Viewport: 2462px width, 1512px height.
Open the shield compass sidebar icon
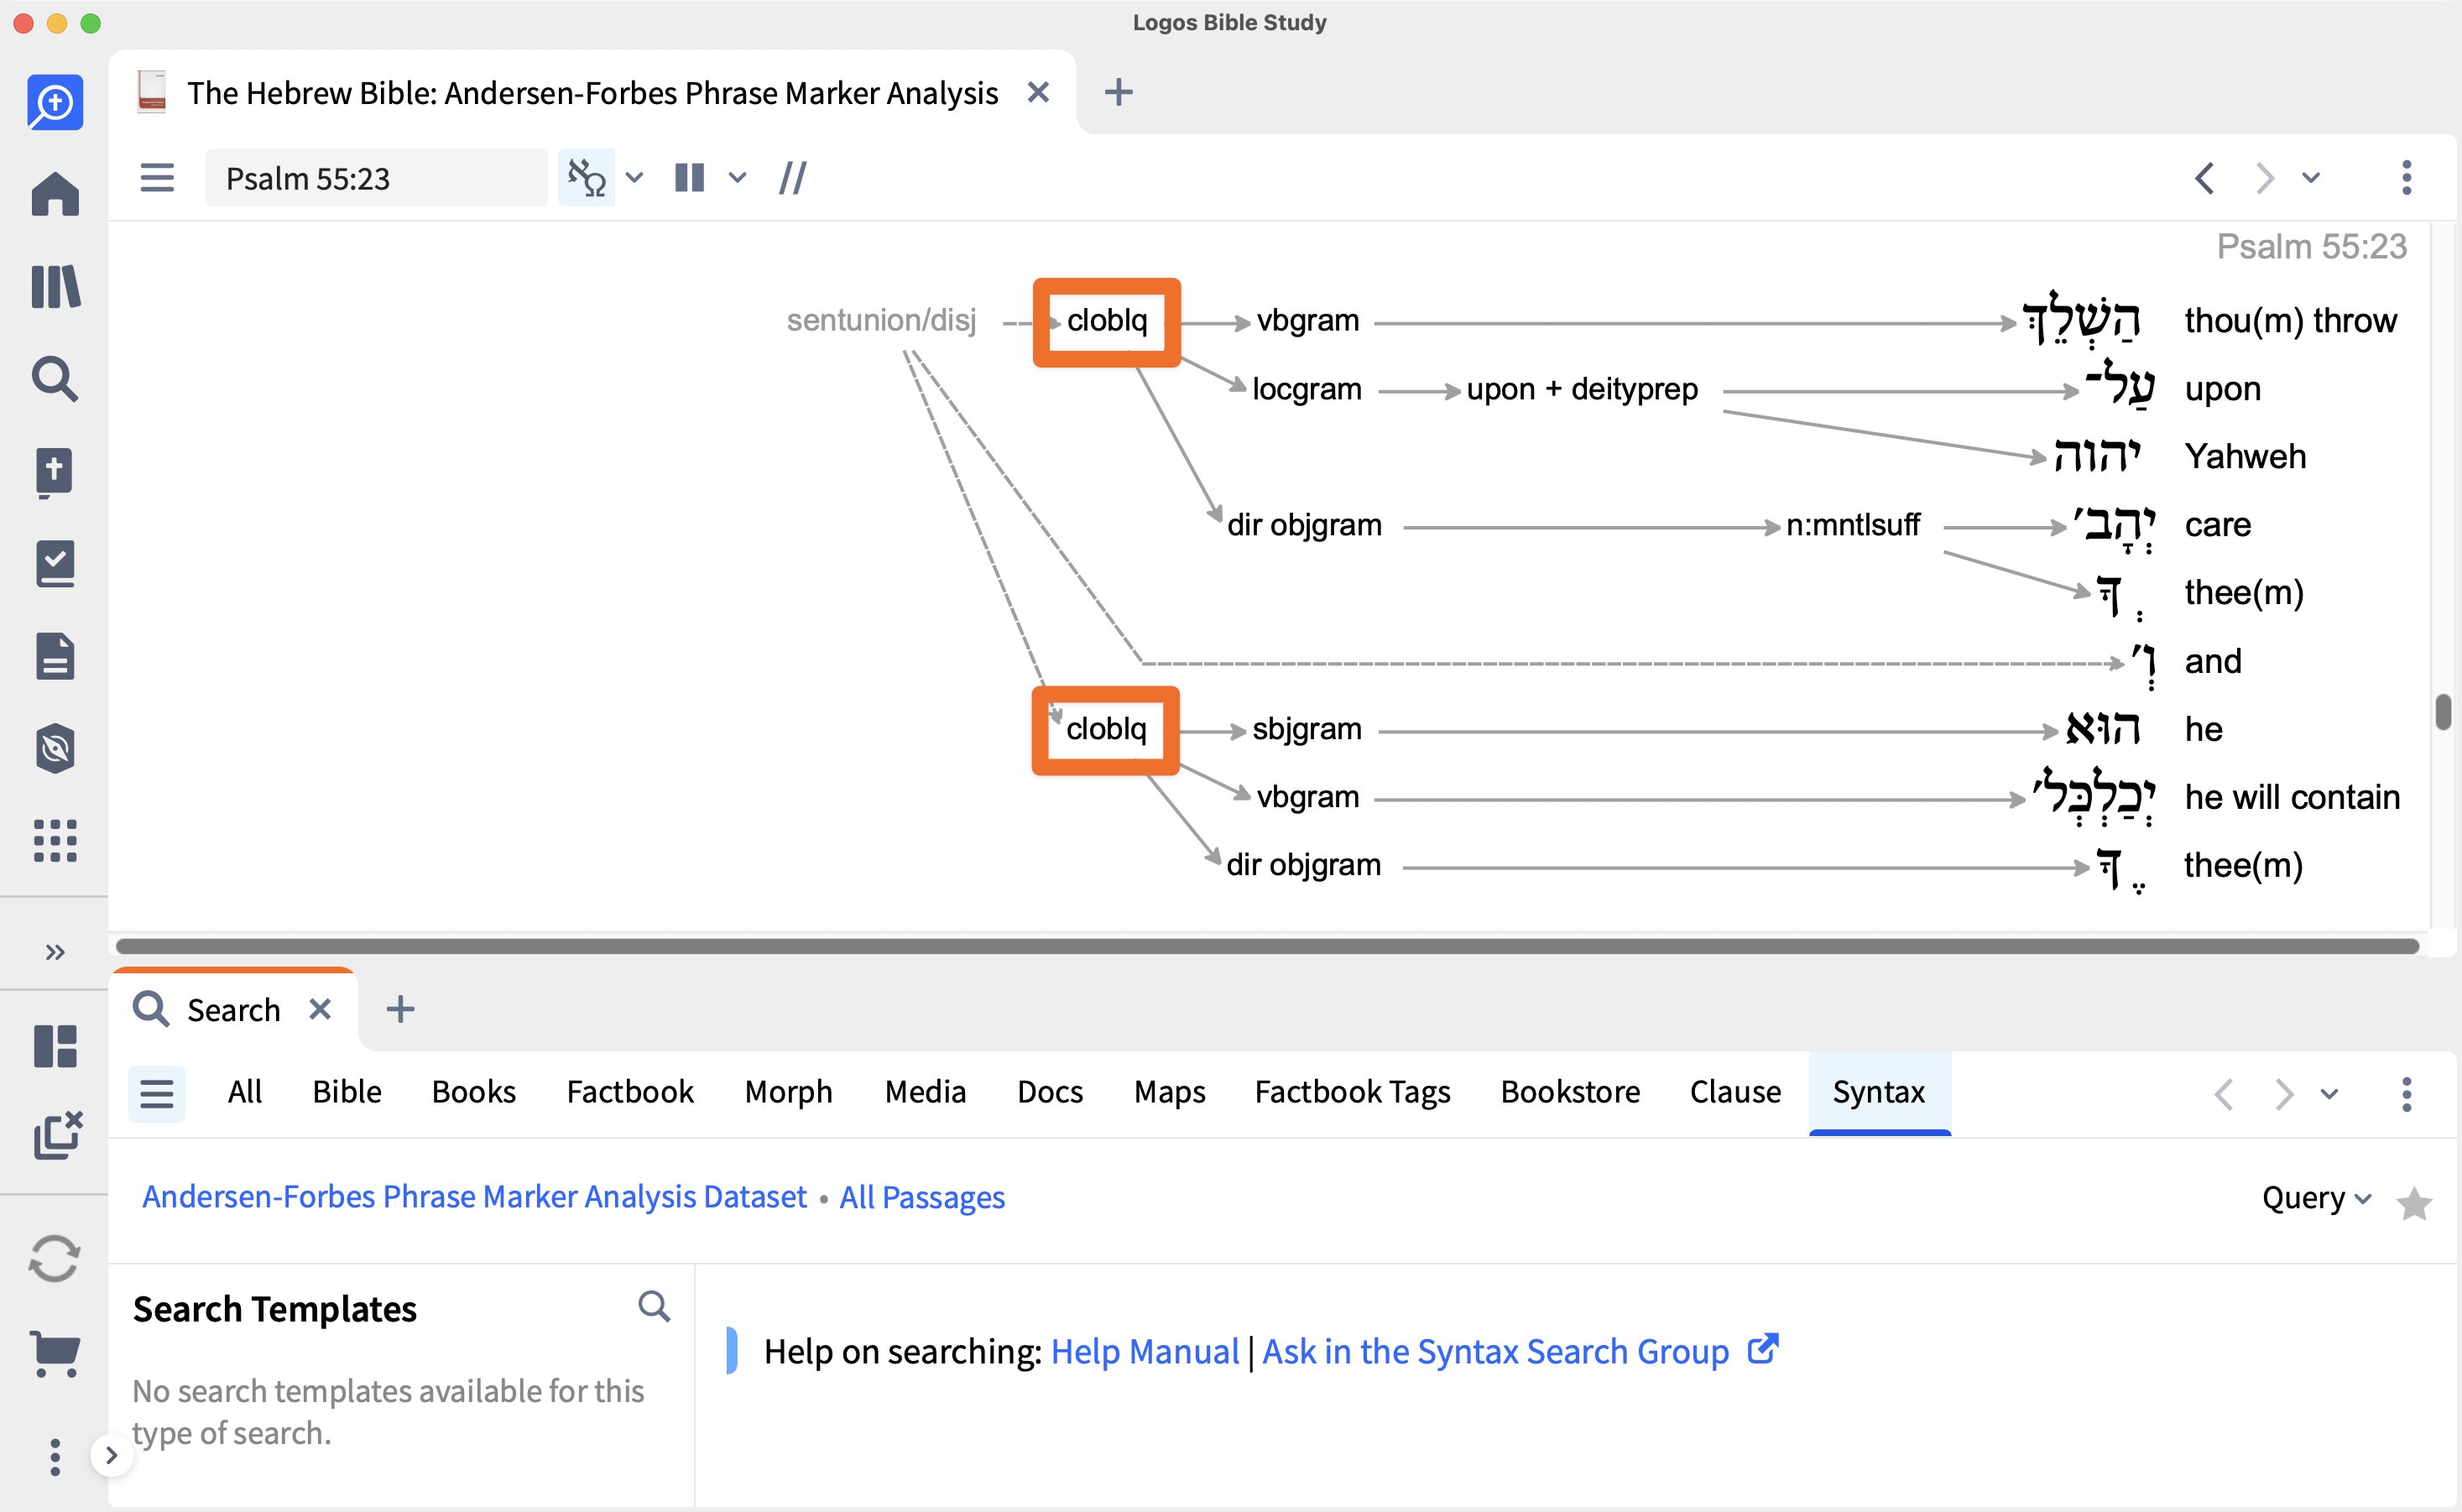click(54, 748)
